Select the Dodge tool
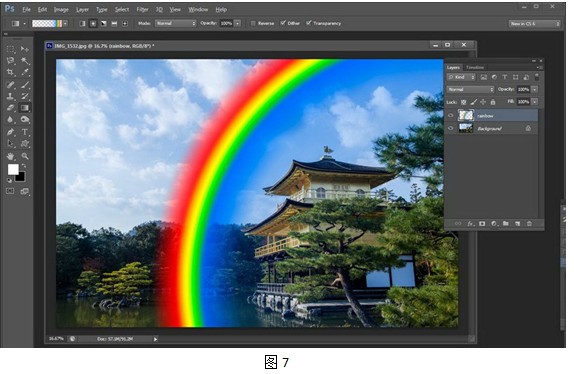This screenshot has height=374, width=574. tap(25, 120)
